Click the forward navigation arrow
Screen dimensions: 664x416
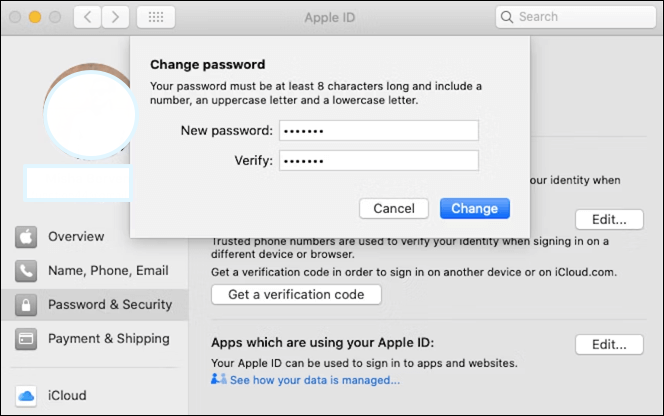coord(117,17)
